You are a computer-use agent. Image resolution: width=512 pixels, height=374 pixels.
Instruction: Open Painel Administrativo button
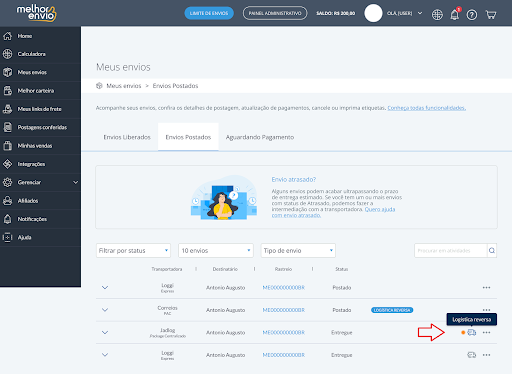(275, 13)
